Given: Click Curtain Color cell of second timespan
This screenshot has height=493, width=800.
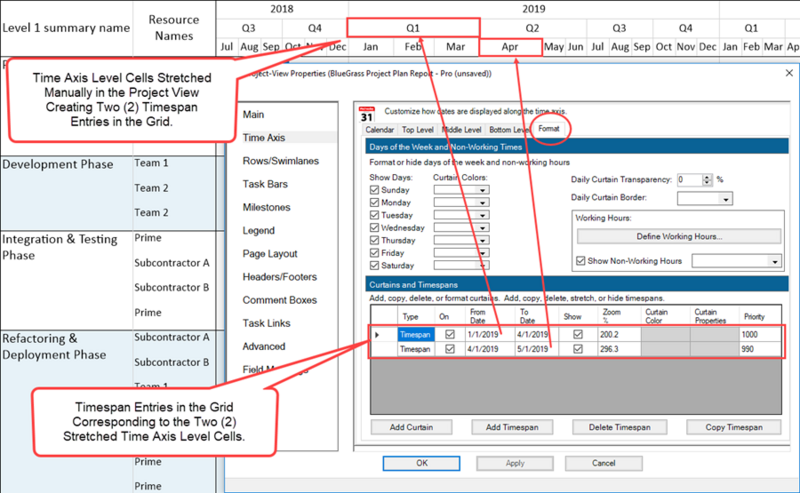Looking at the screenshot, I should (665, 349).
